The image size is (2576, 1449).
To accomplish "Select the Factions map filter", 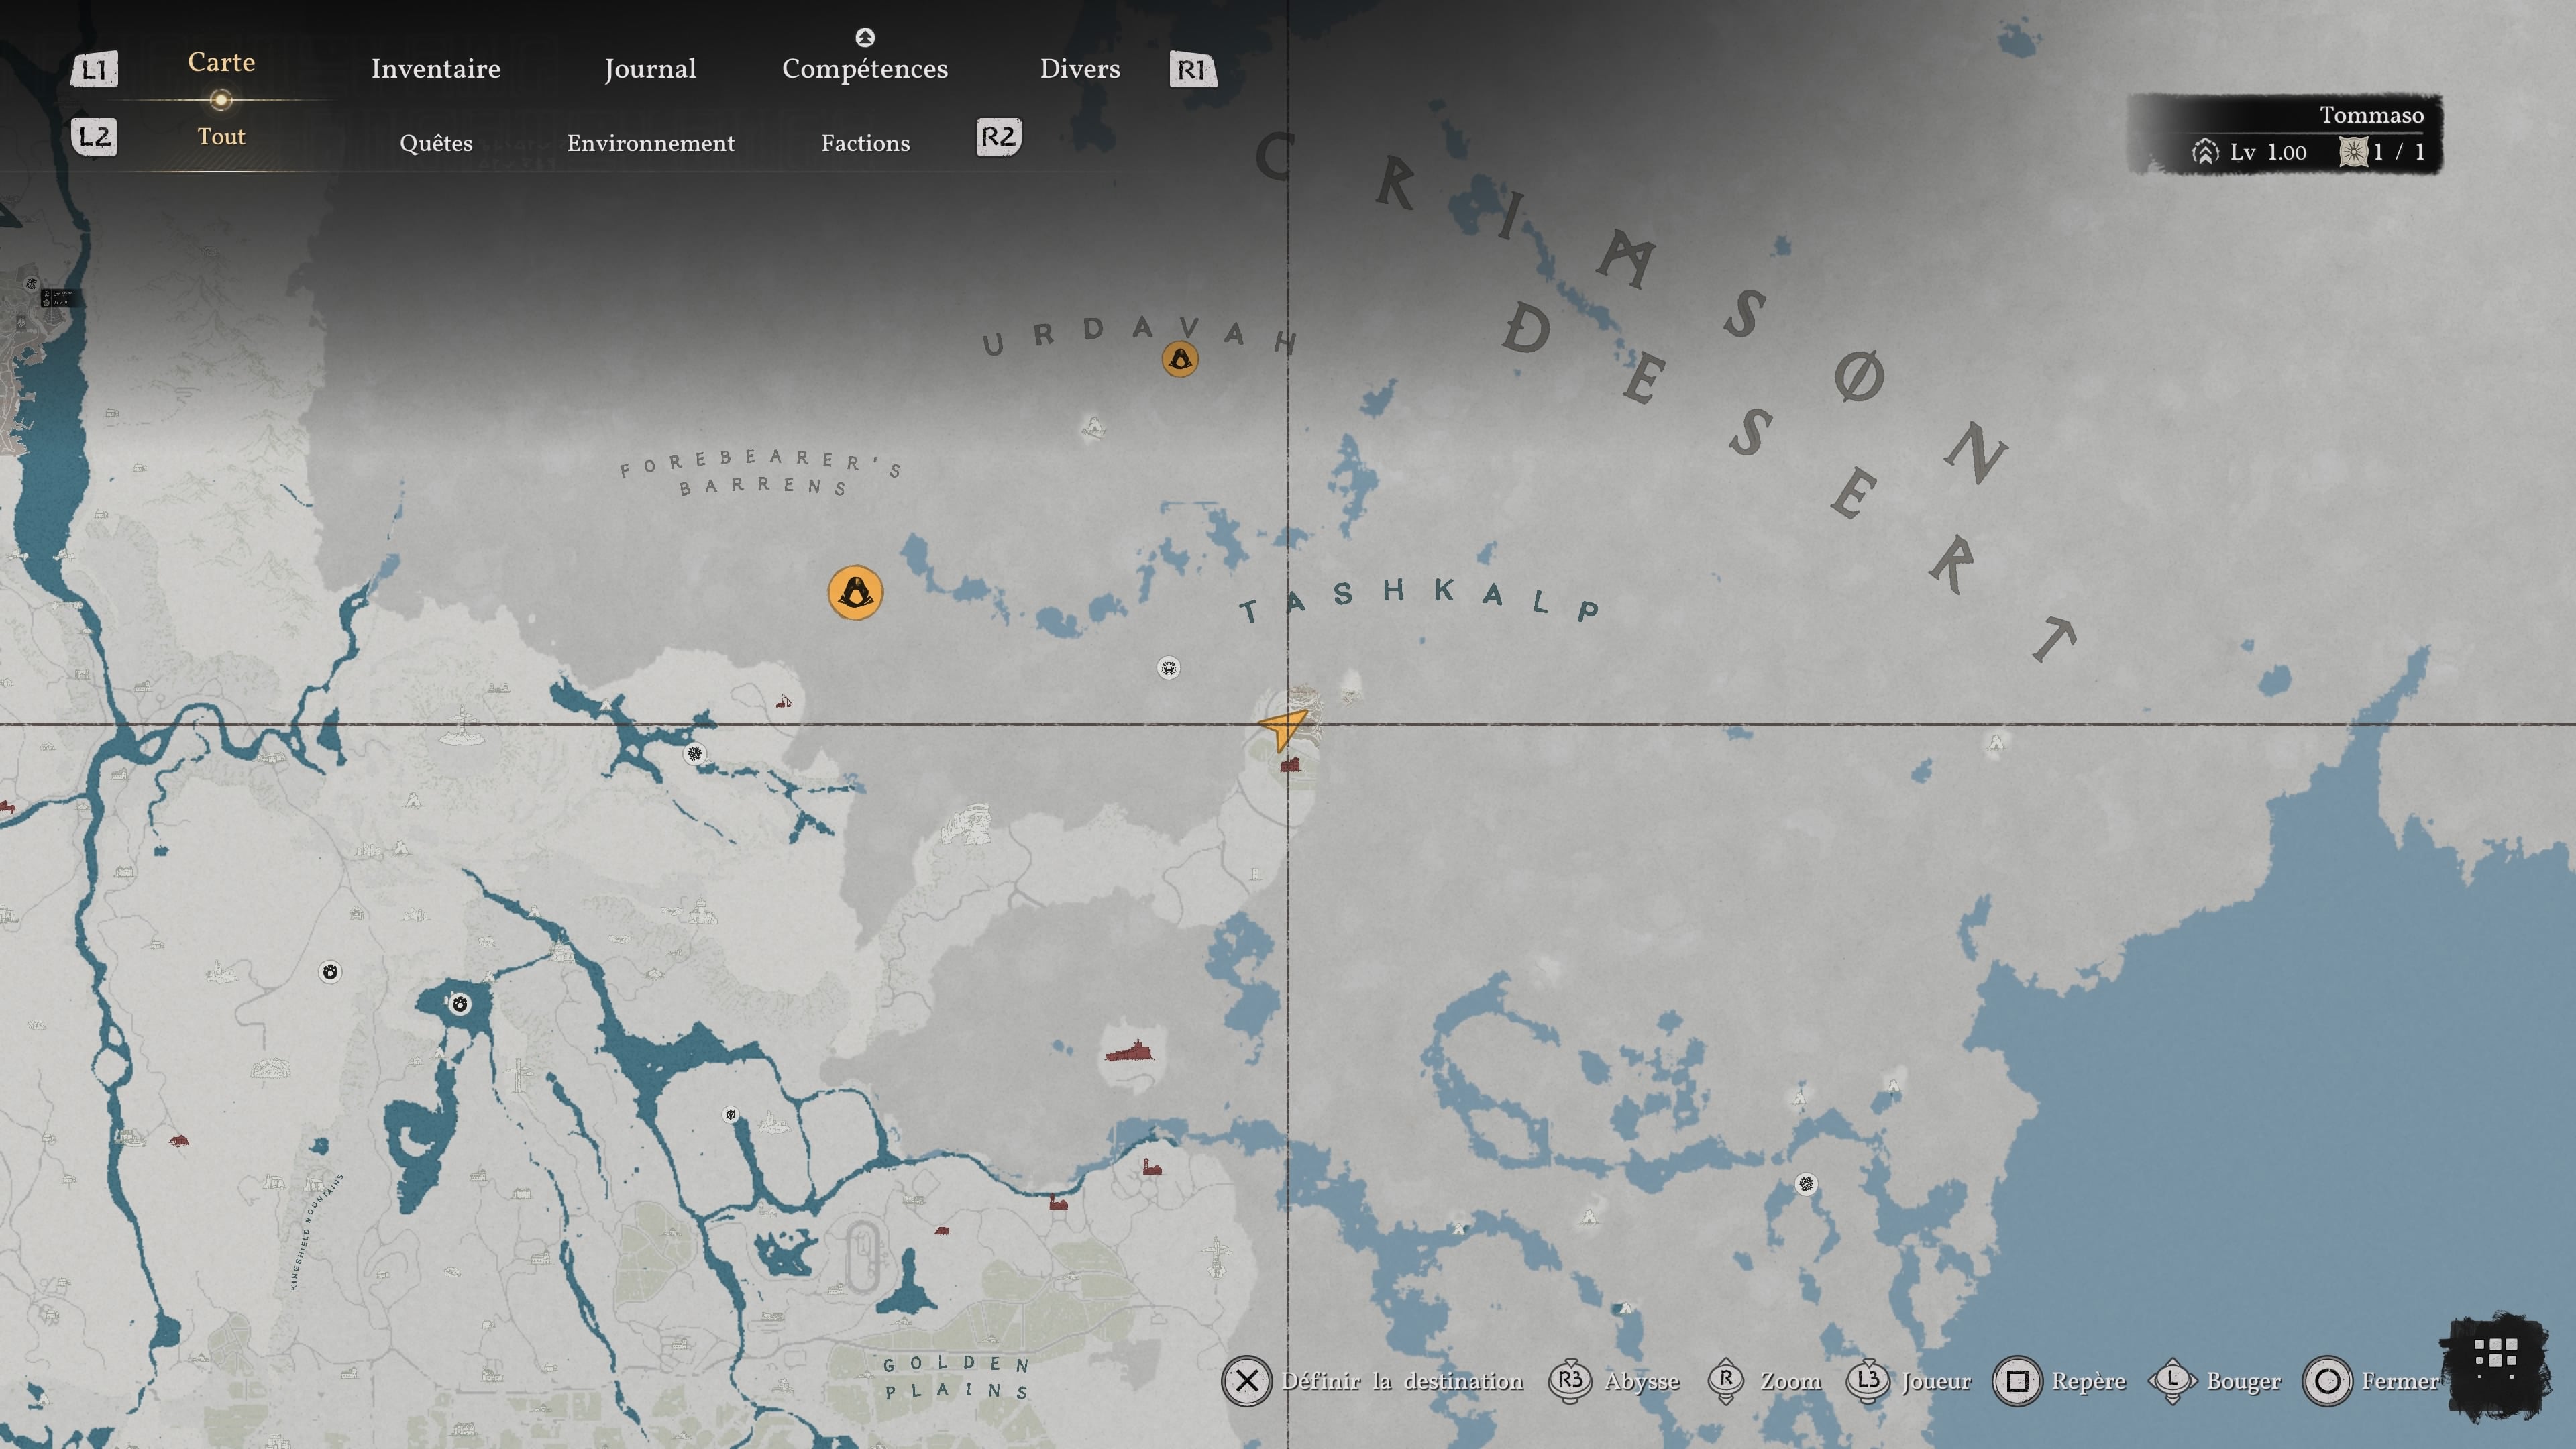I will click(866, 143).
